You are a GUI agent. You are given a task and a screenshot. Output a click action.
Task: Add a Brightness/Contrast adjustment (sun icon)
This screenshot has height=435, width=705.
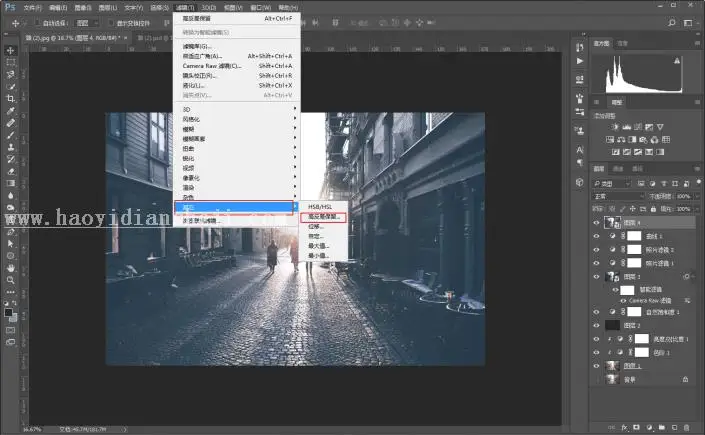pyautogui.click(x=615, y=127)
